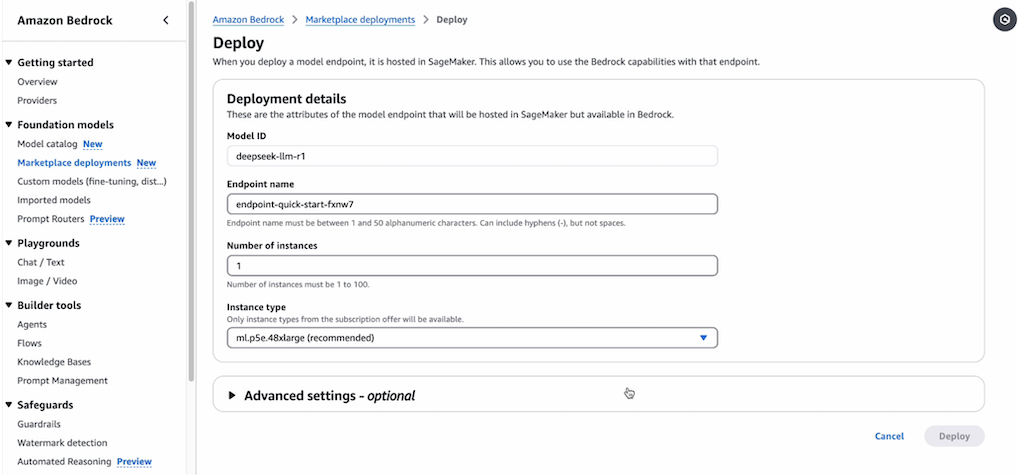Click the Model ID field
The height and width of the screenshot is (476, 1024).
[472, 156]
